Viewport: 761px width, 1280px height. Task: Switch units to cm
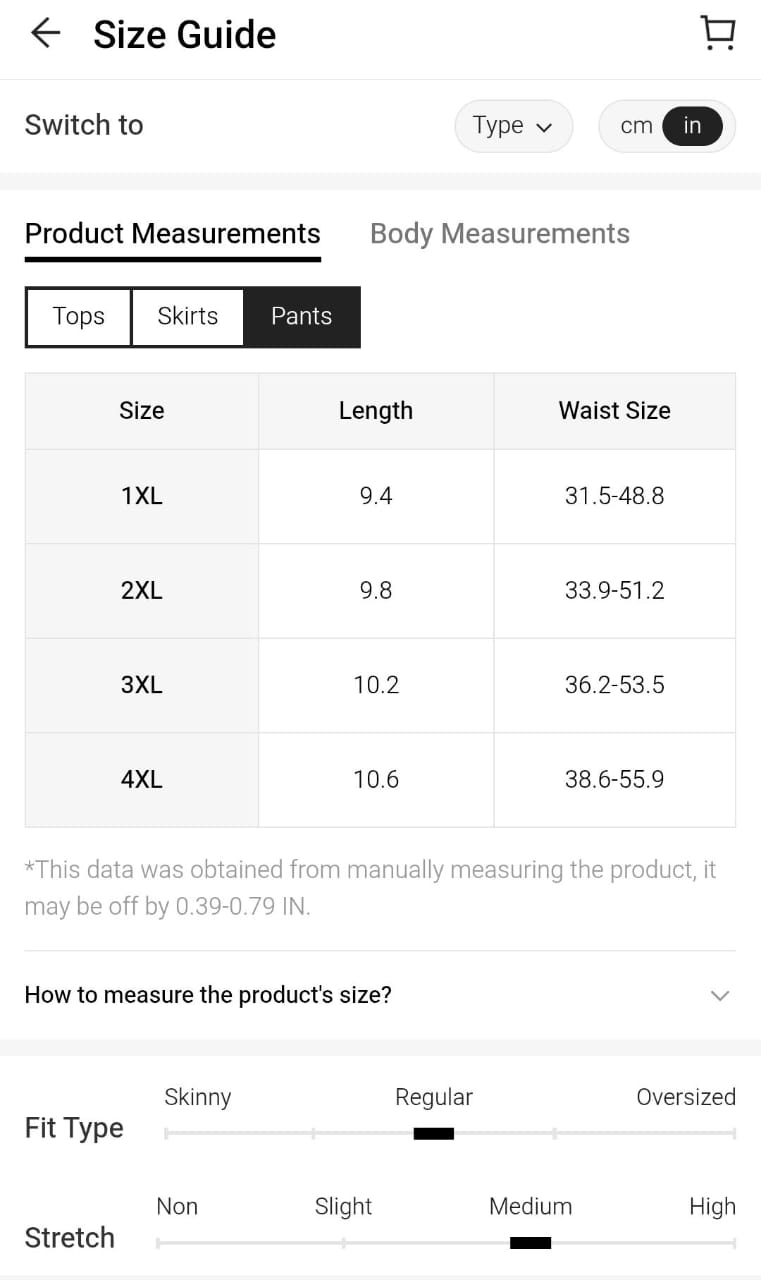(636, 126)
